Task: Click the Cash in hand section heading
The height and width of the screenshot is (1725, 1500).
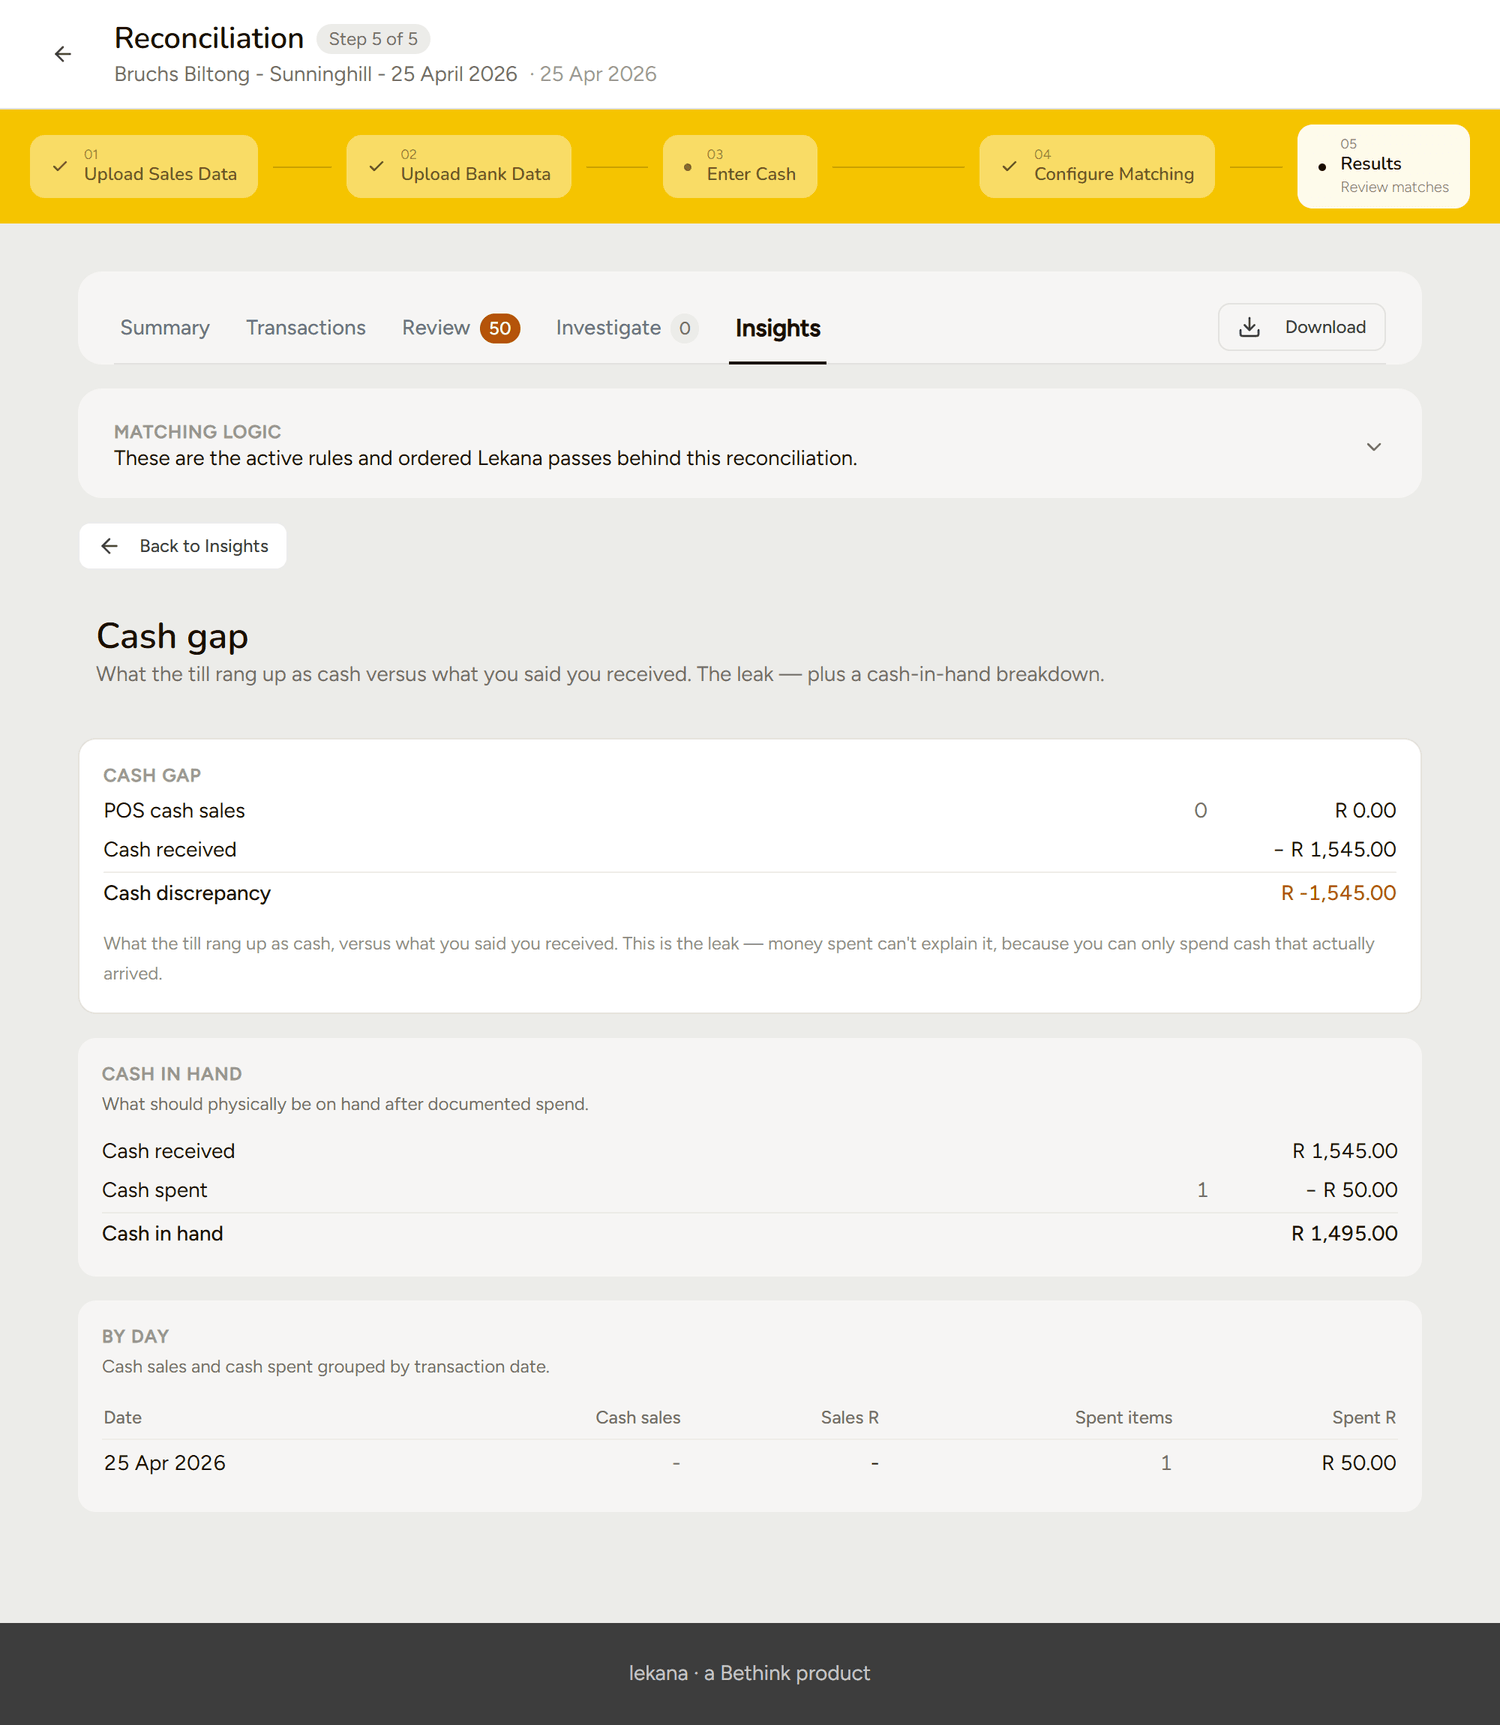Action: tap(172, 1074)
